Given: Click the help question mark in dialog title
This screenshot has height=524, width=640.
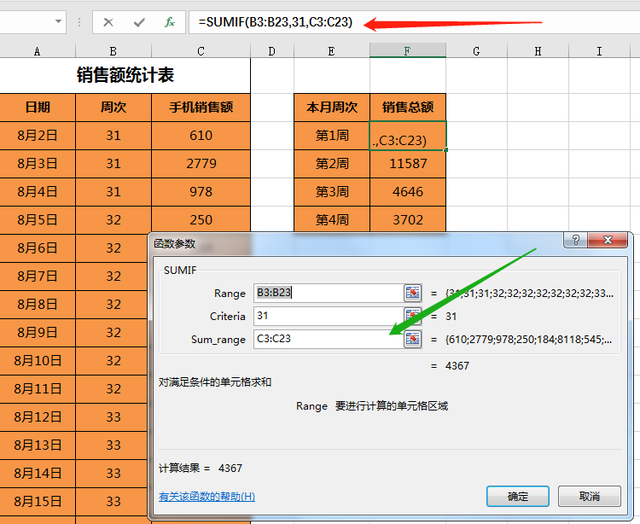Looking at the screenshot, I should coord(574,241).
